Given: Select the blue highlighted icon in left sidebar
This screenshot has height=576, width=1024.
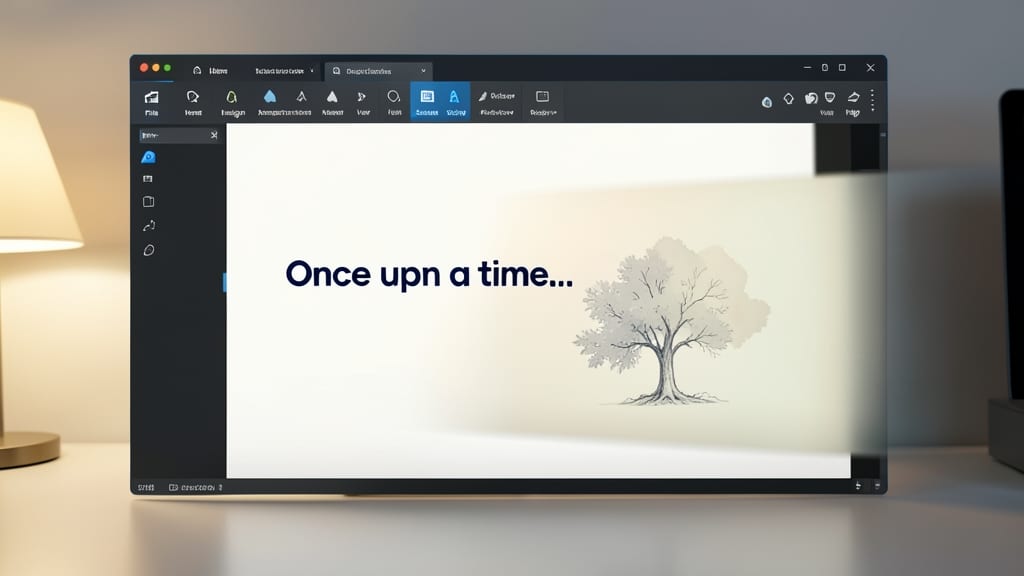Looking at the screenshot, I should click(148, 157).
